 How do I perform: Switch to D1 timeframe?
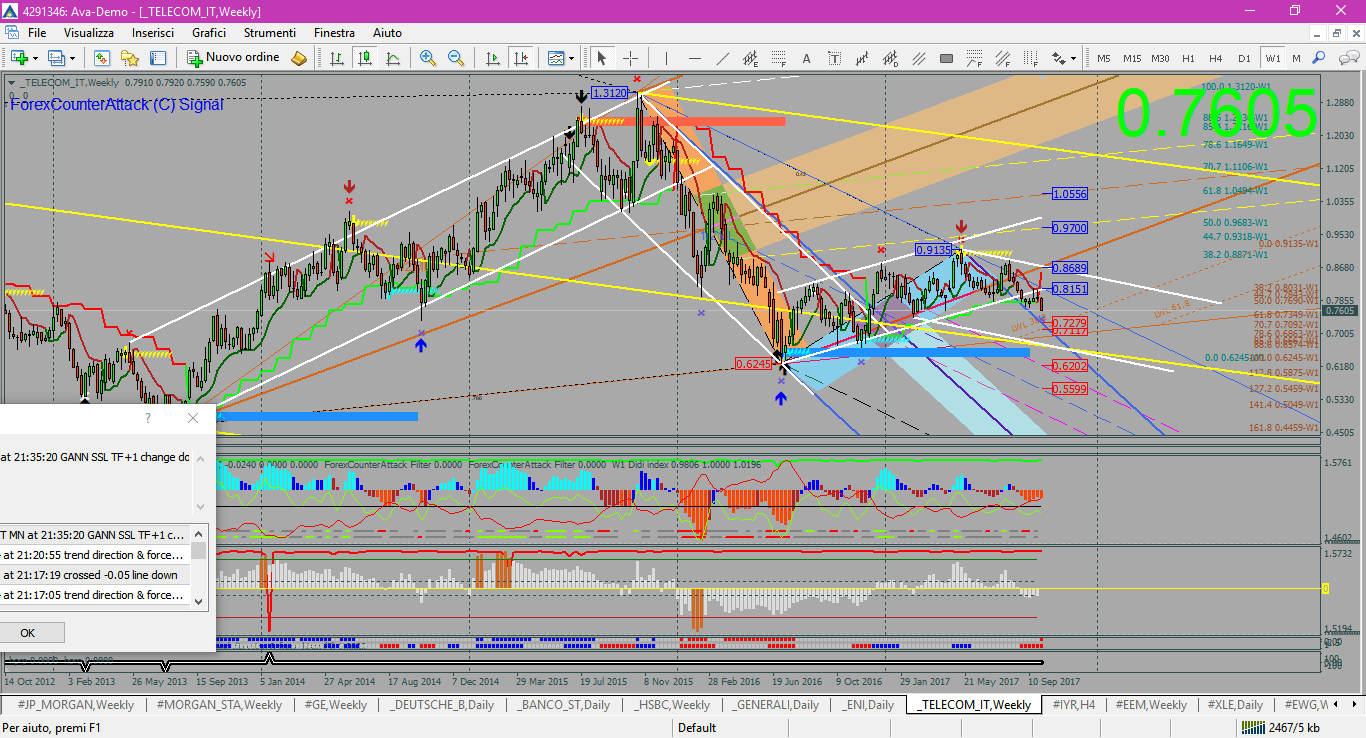tap(1244, 58)
